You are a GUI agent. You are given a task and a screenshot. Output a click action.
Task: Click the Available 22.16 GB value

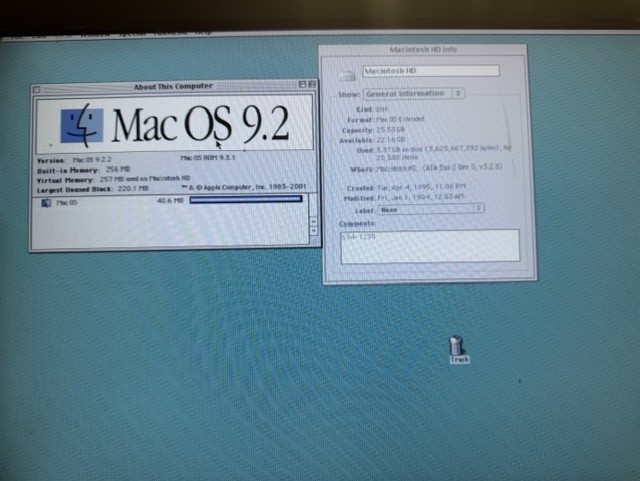[391, 140]
